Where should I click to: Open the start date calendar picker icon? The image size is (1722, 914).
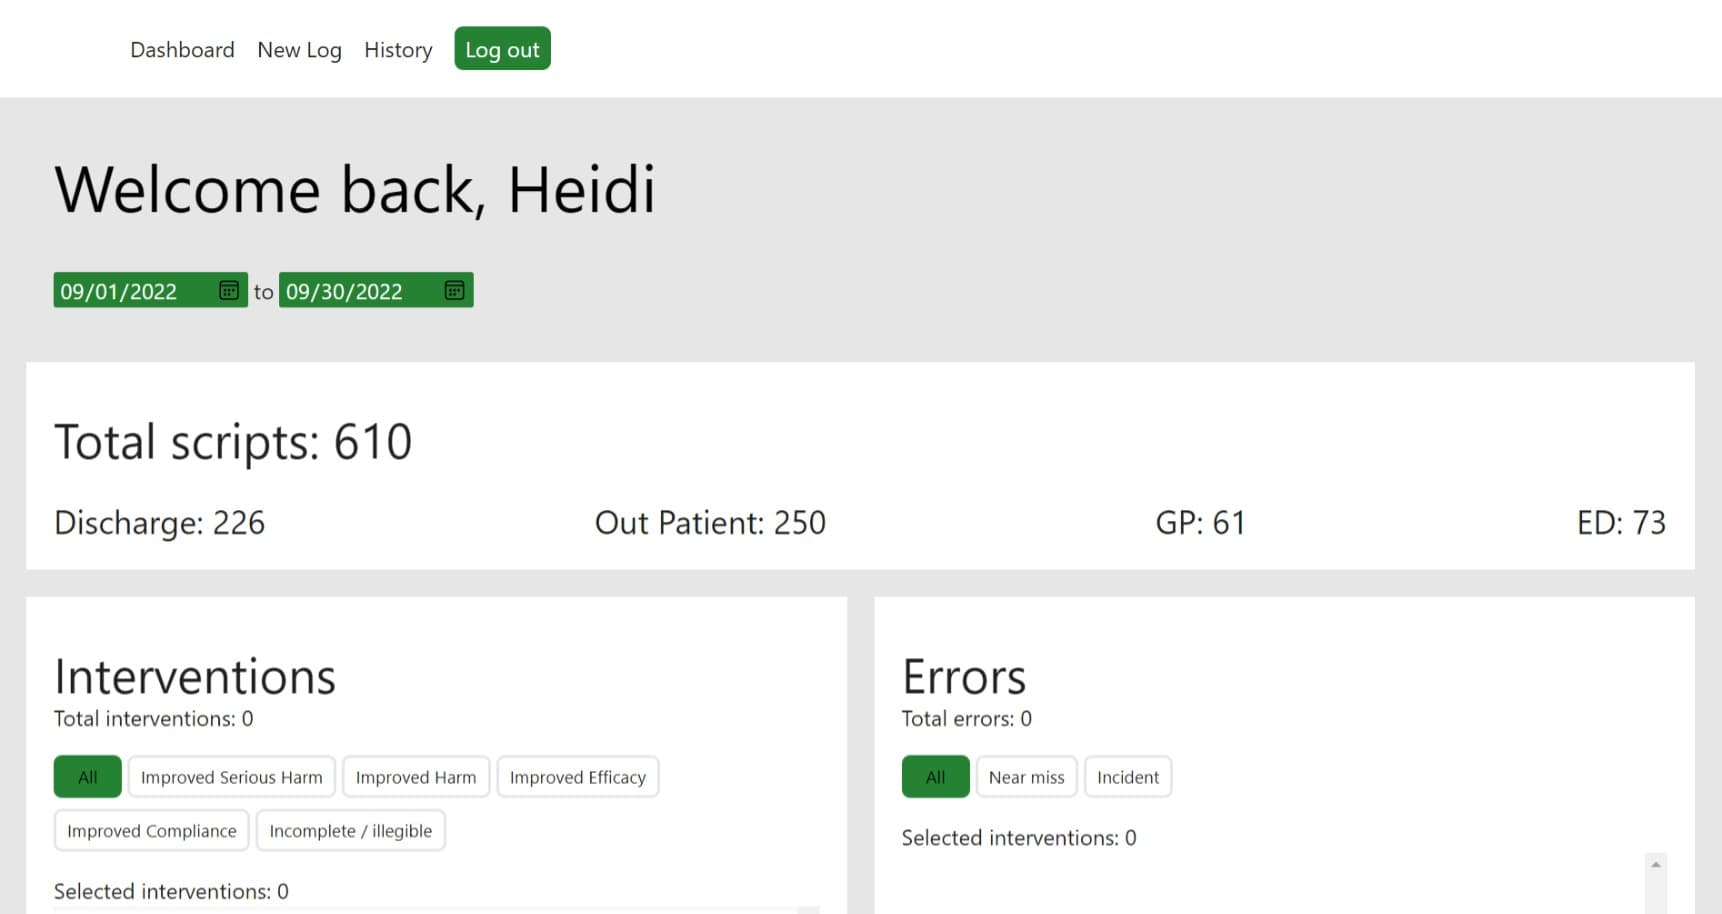(229, 290)
